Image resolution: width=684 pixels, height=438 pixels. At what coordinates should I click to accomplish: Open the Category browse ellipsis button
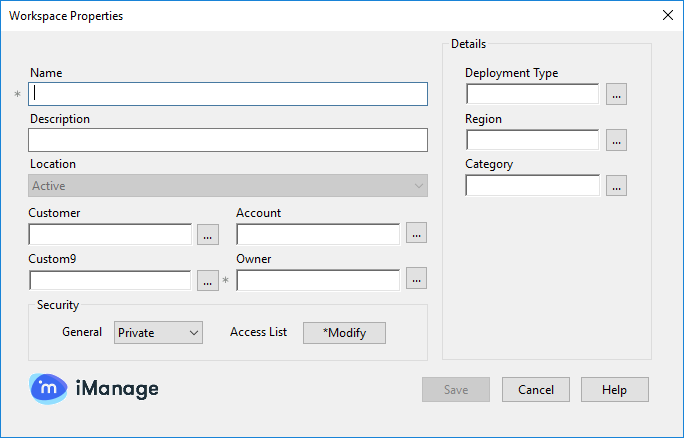tap(616, 186)
